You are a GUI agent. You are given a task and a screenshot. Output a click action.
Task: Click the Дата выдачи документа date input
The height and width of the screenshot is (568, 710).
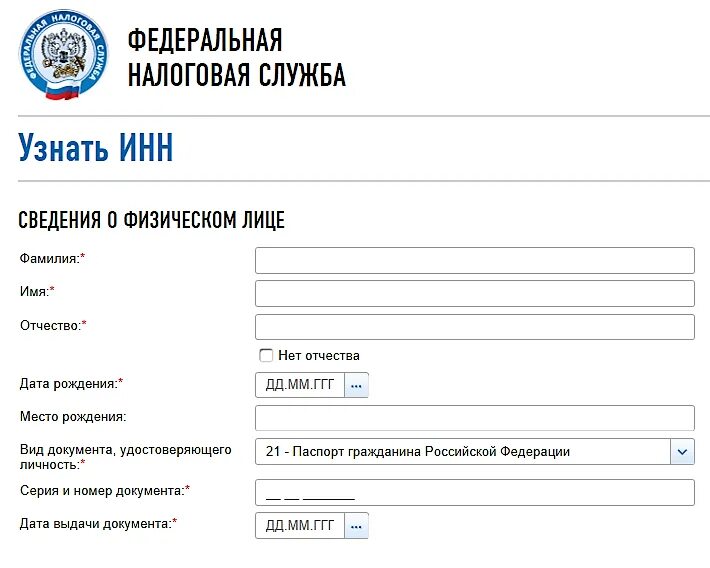pos(300,525)
